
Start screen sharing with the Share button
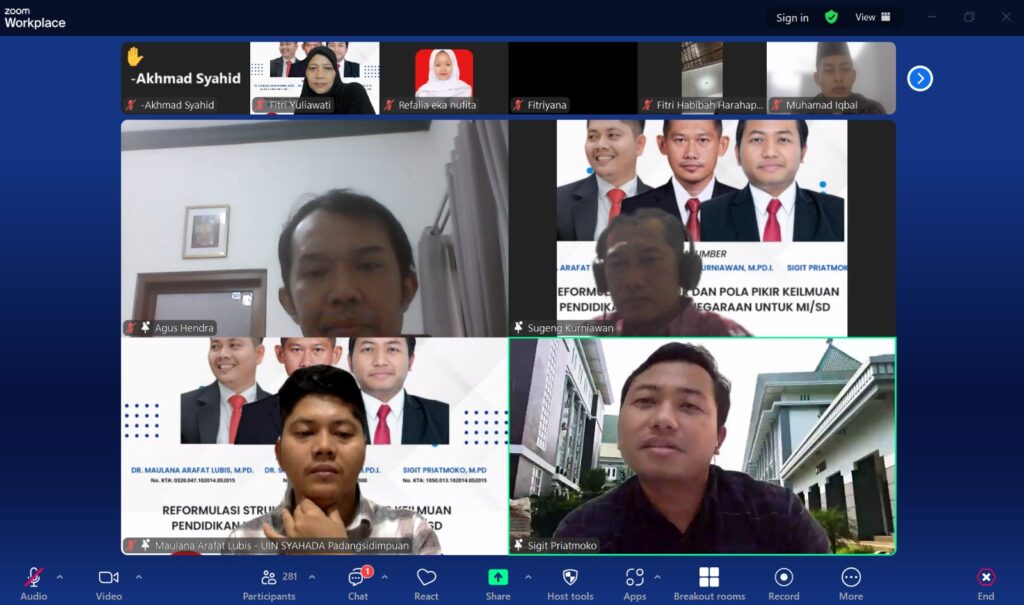click(498, 583)
